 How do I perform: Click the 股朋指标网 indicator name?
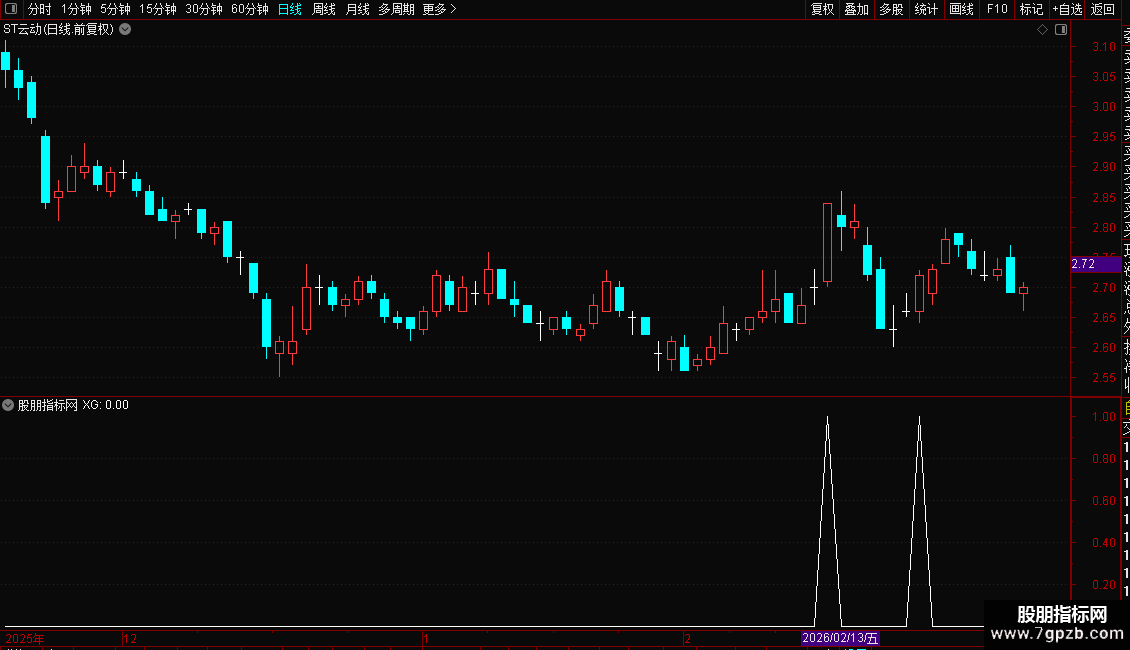click(x=48, y=405)
